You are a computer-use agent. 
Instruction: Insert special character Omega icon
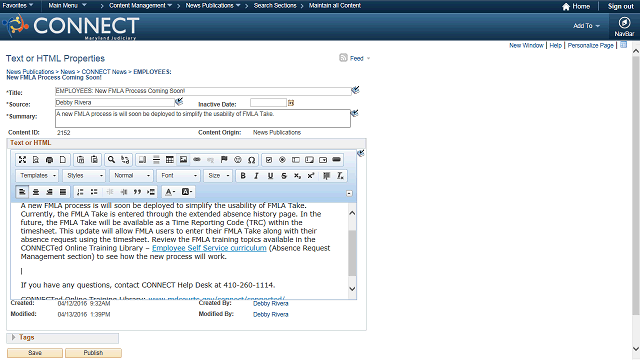(x=251, y=160)
